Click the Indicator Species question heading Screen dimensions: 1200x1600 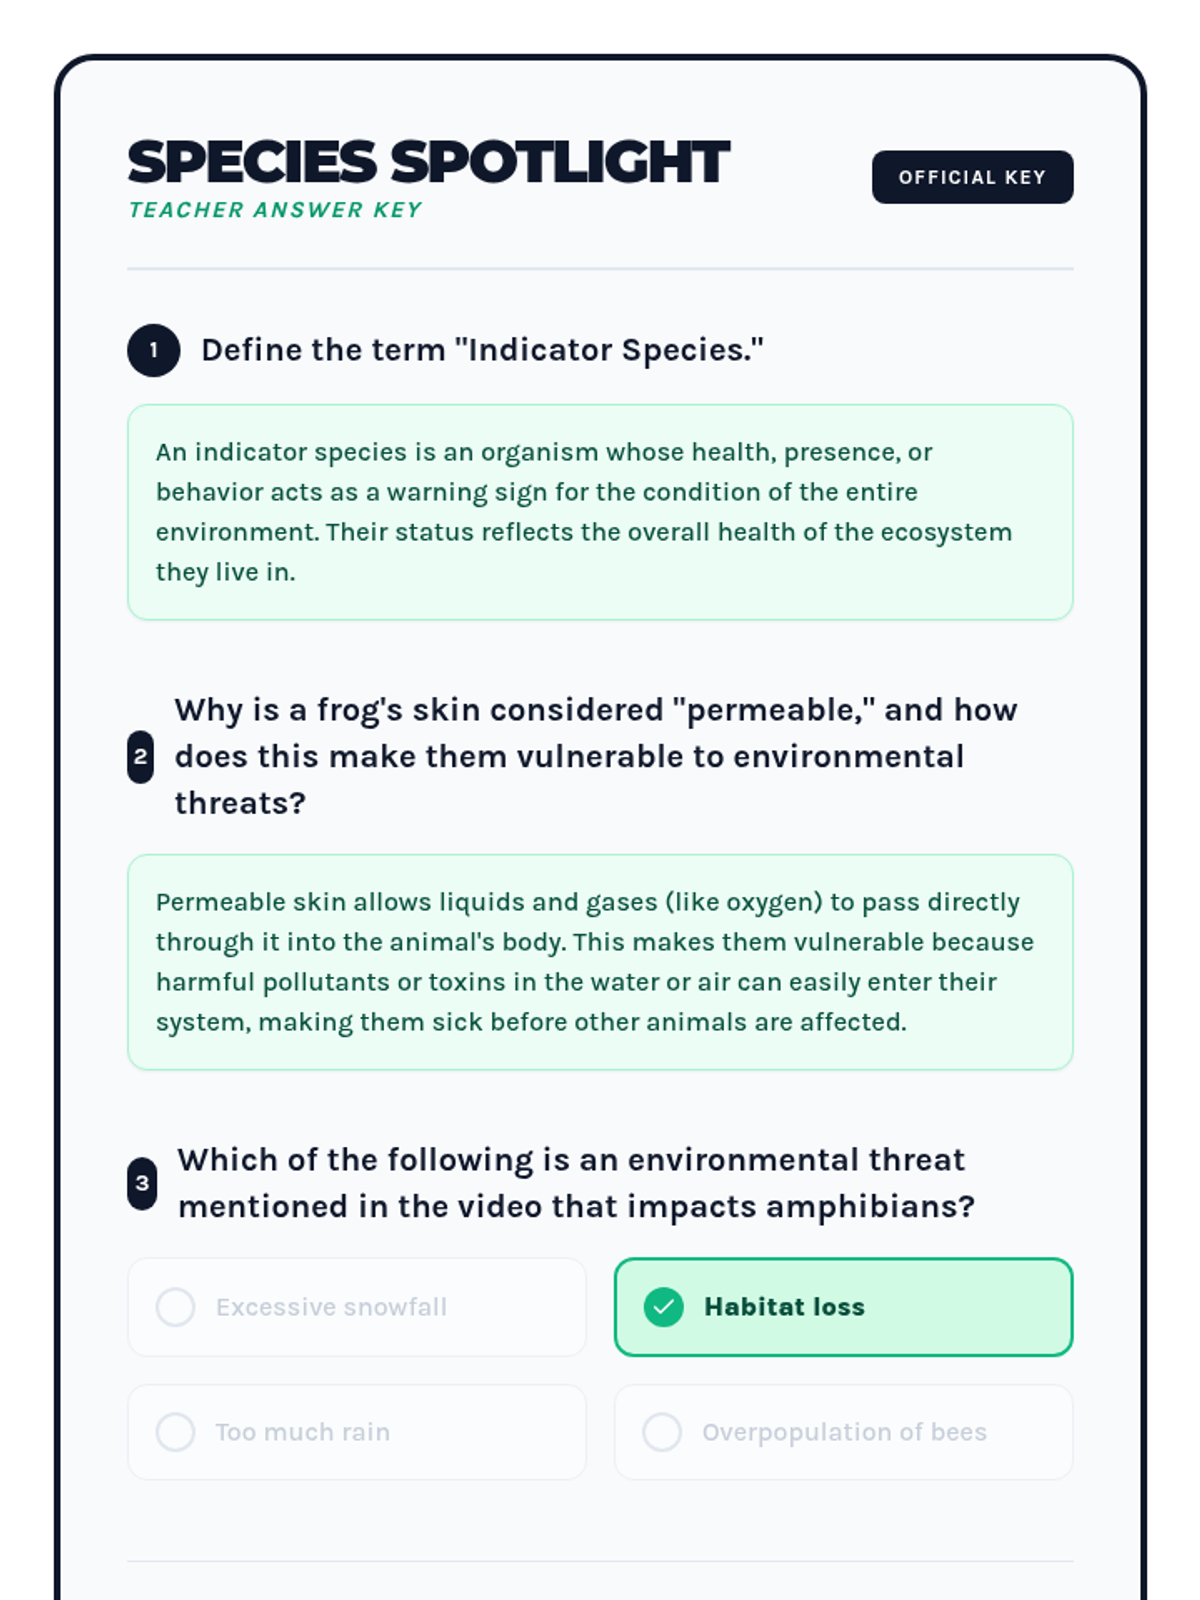482,350
